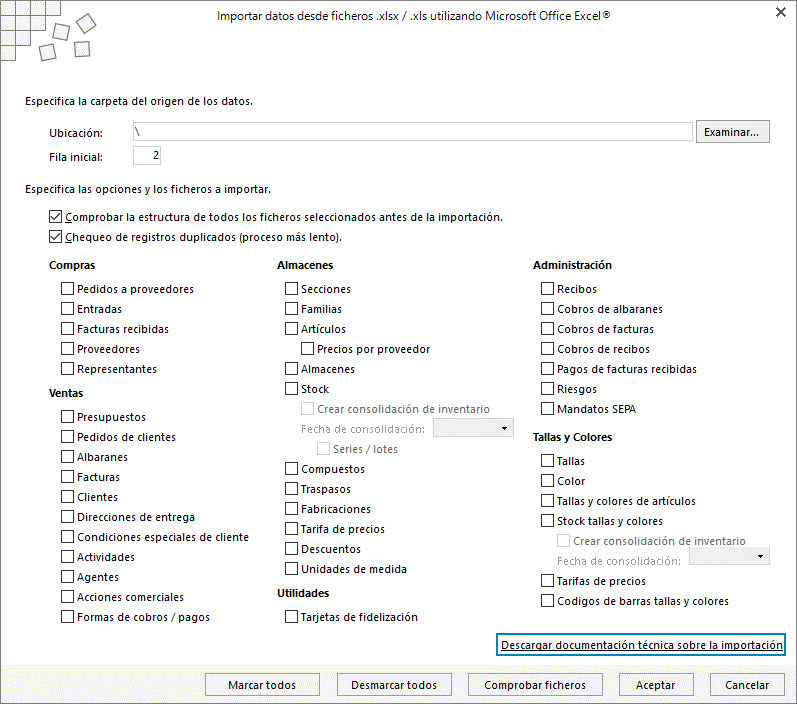Viewport: 797px width, 704px height.
Task: Tick Formas de cobros / pagos
Action: pos(67,617)
